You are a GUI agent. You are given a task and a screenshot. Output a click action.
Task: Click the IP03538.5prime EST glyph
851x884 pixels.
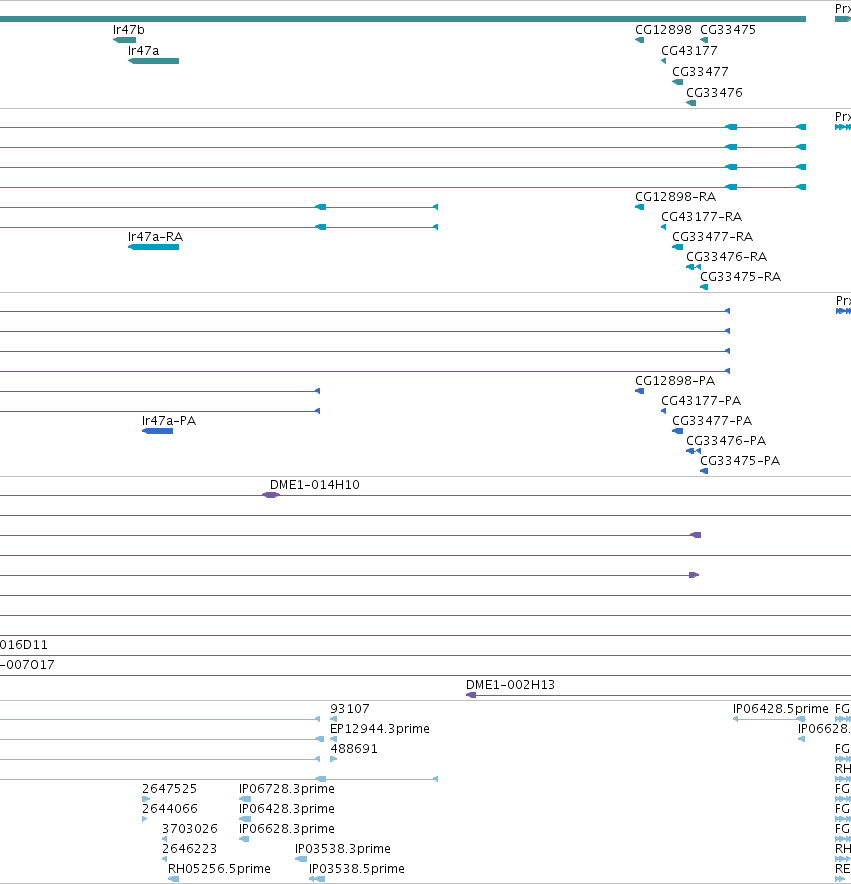317,879
